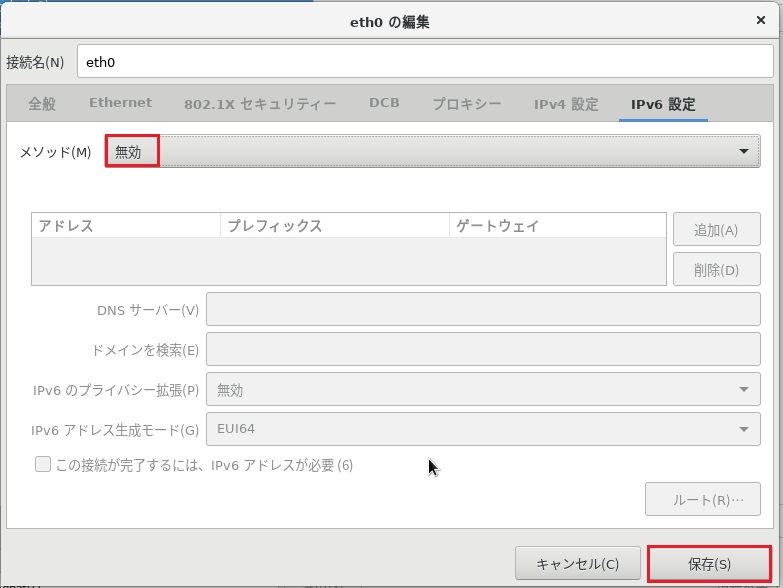Click the ゲートウェイ column header
This screenshot has width=783, height=588.
pos(558,226)
